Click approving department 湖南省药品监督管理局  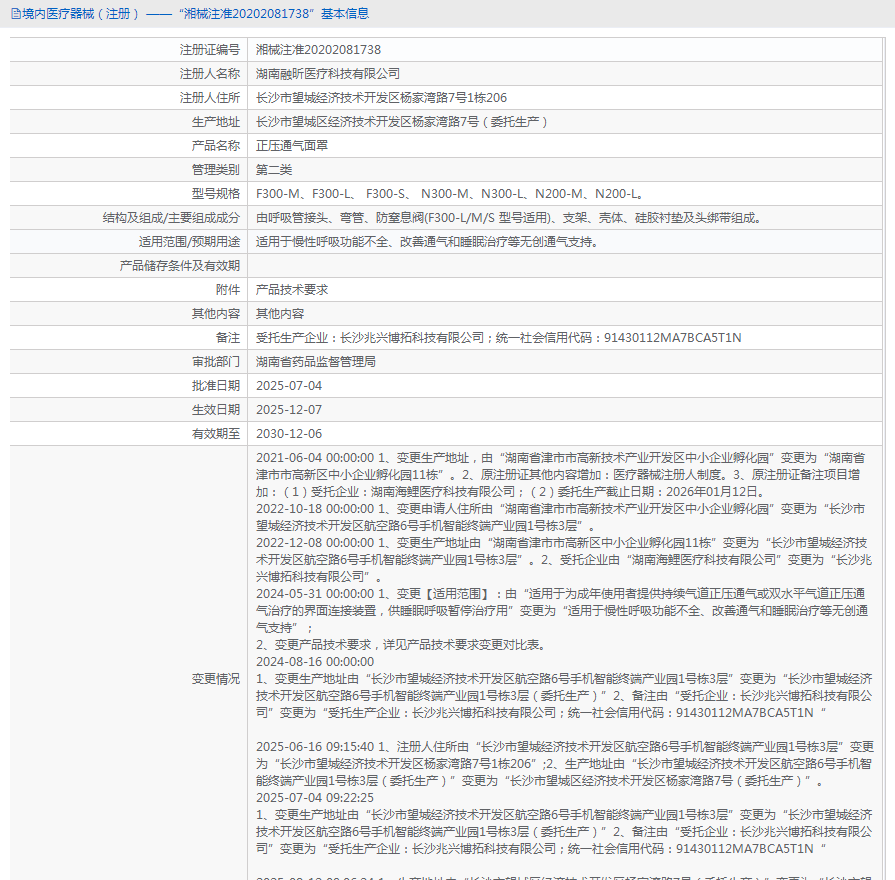click(x=316, y=361)
